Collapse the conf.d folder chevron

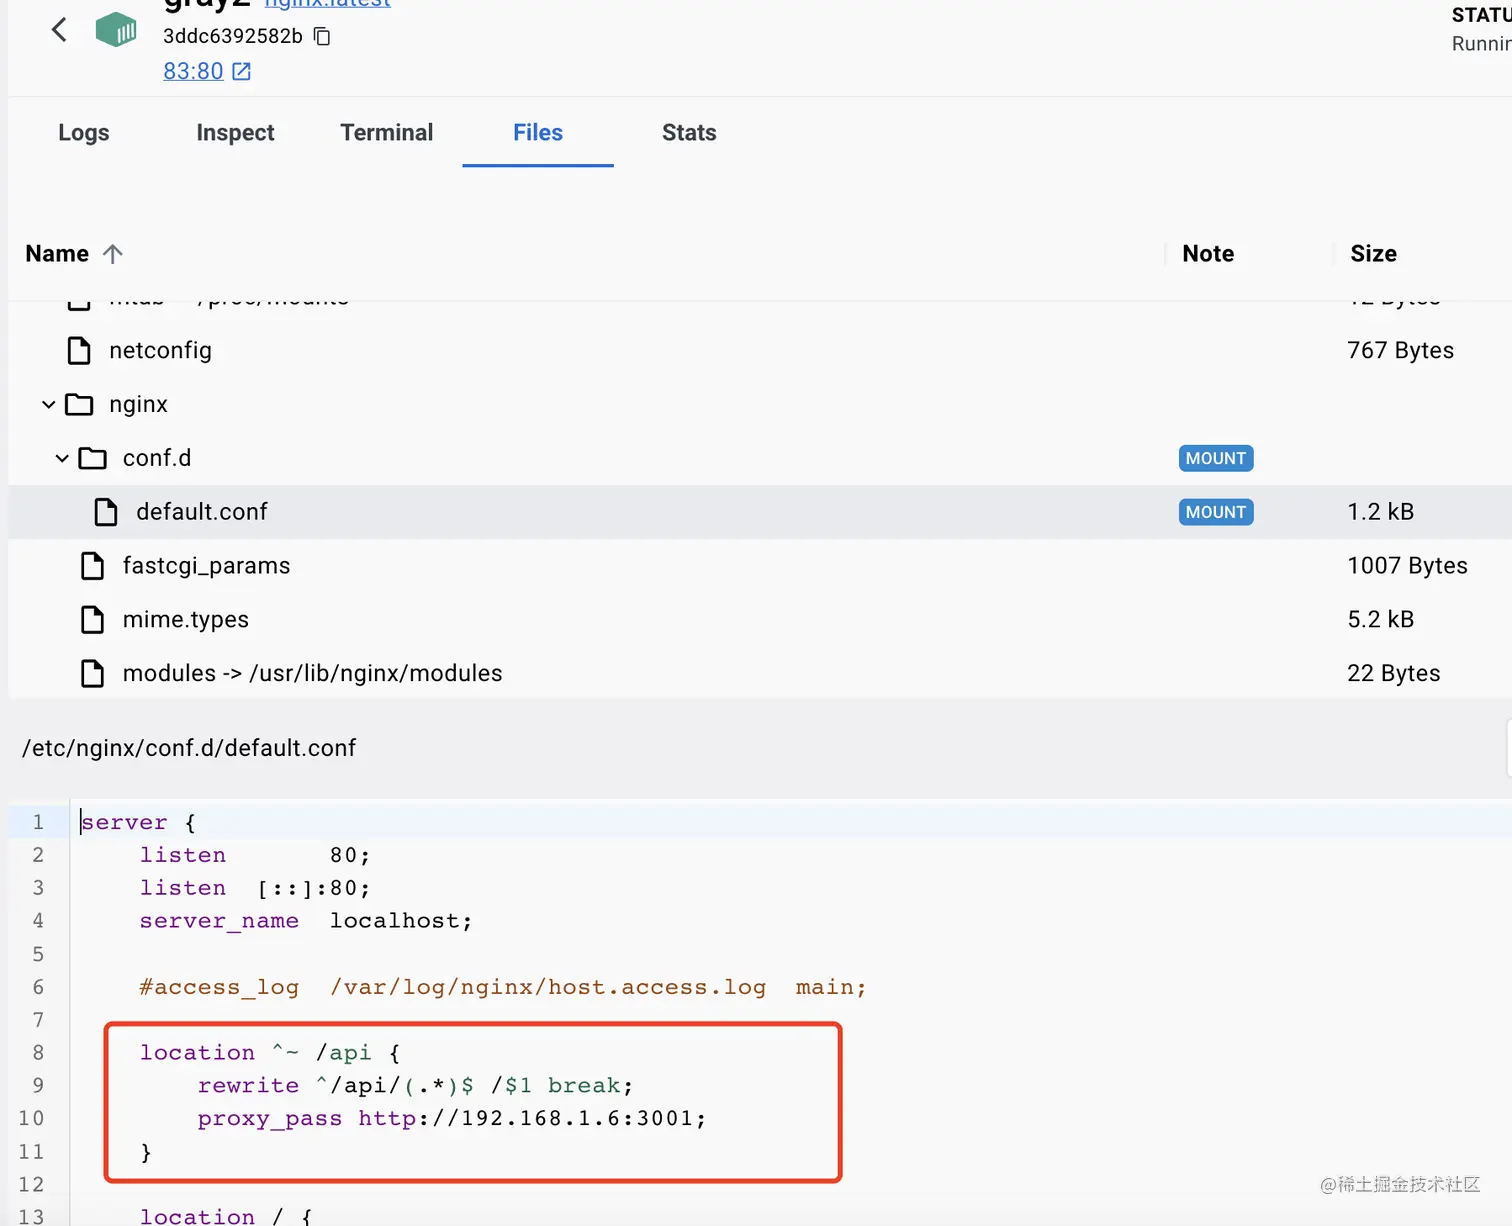click(x=62, y=459)
